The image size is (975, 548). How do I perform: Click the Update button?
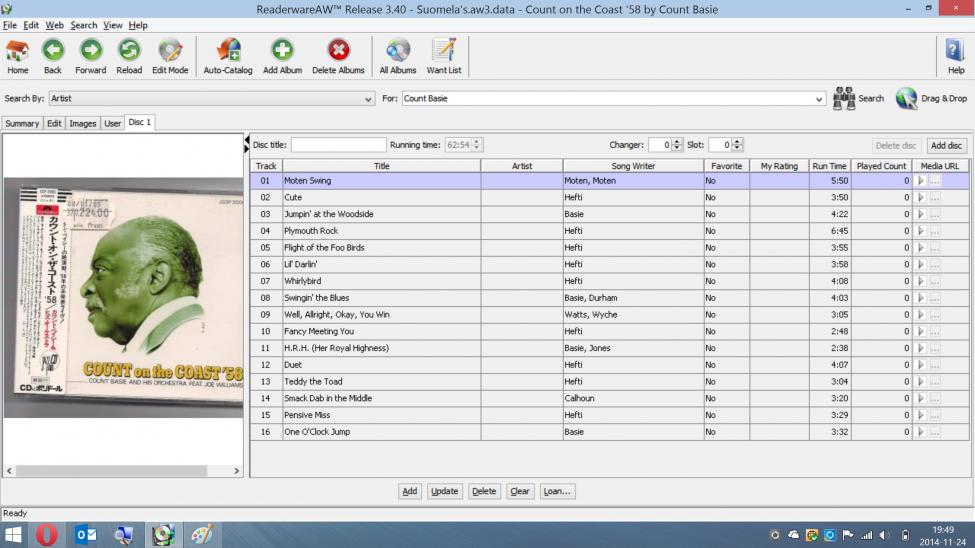point(444,491)
